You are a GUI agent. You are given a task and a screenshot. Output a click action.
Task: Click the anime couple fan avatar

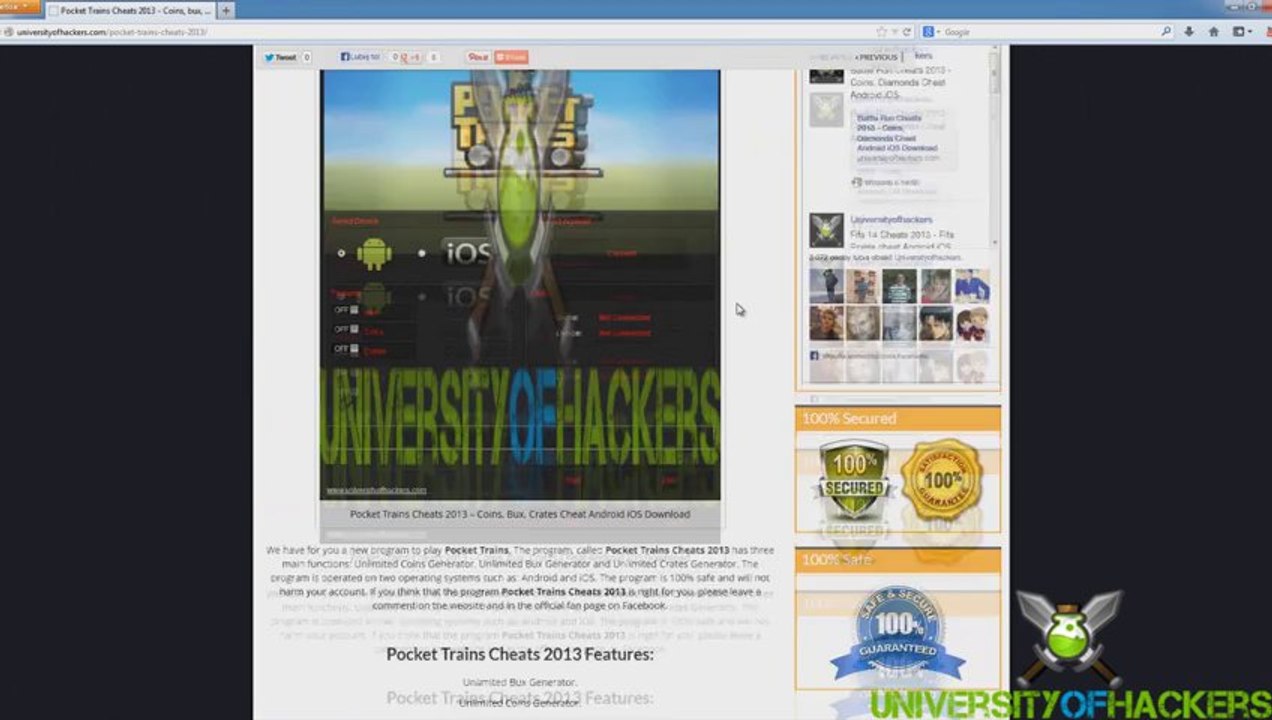tap(972, 324)
